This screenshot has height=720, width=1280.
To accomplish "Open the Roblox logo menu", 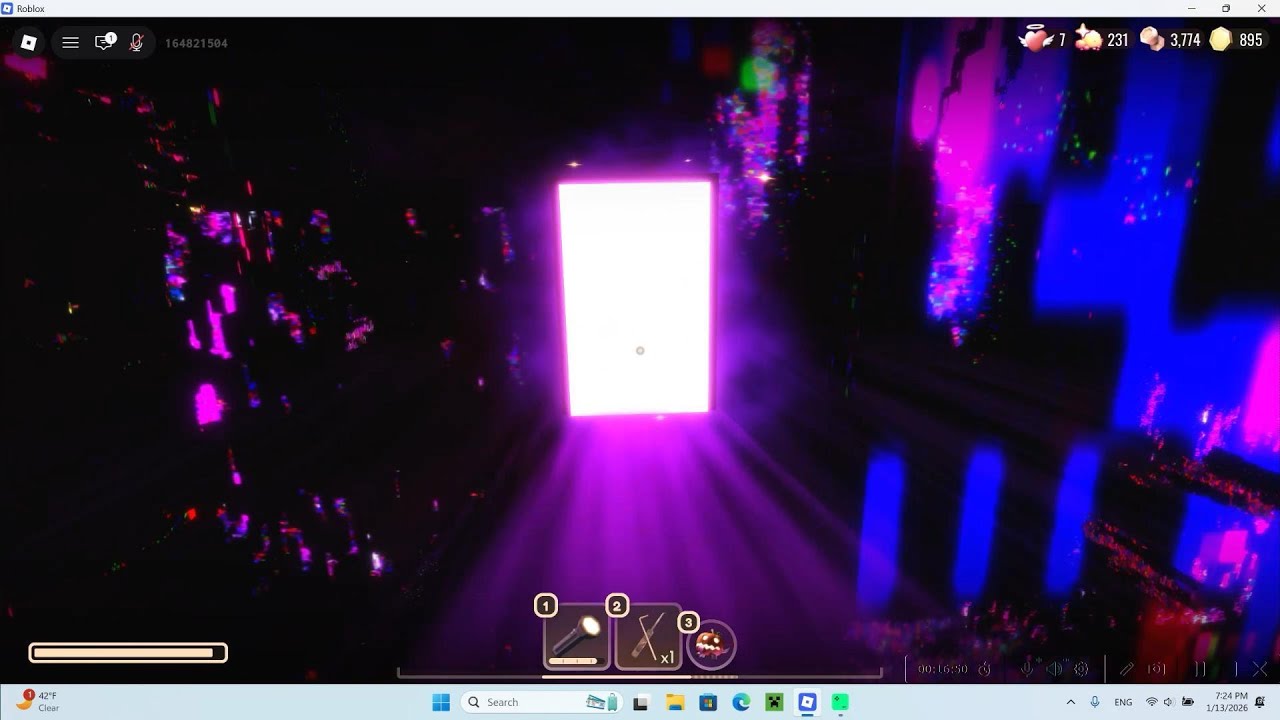I will [29, 42].
